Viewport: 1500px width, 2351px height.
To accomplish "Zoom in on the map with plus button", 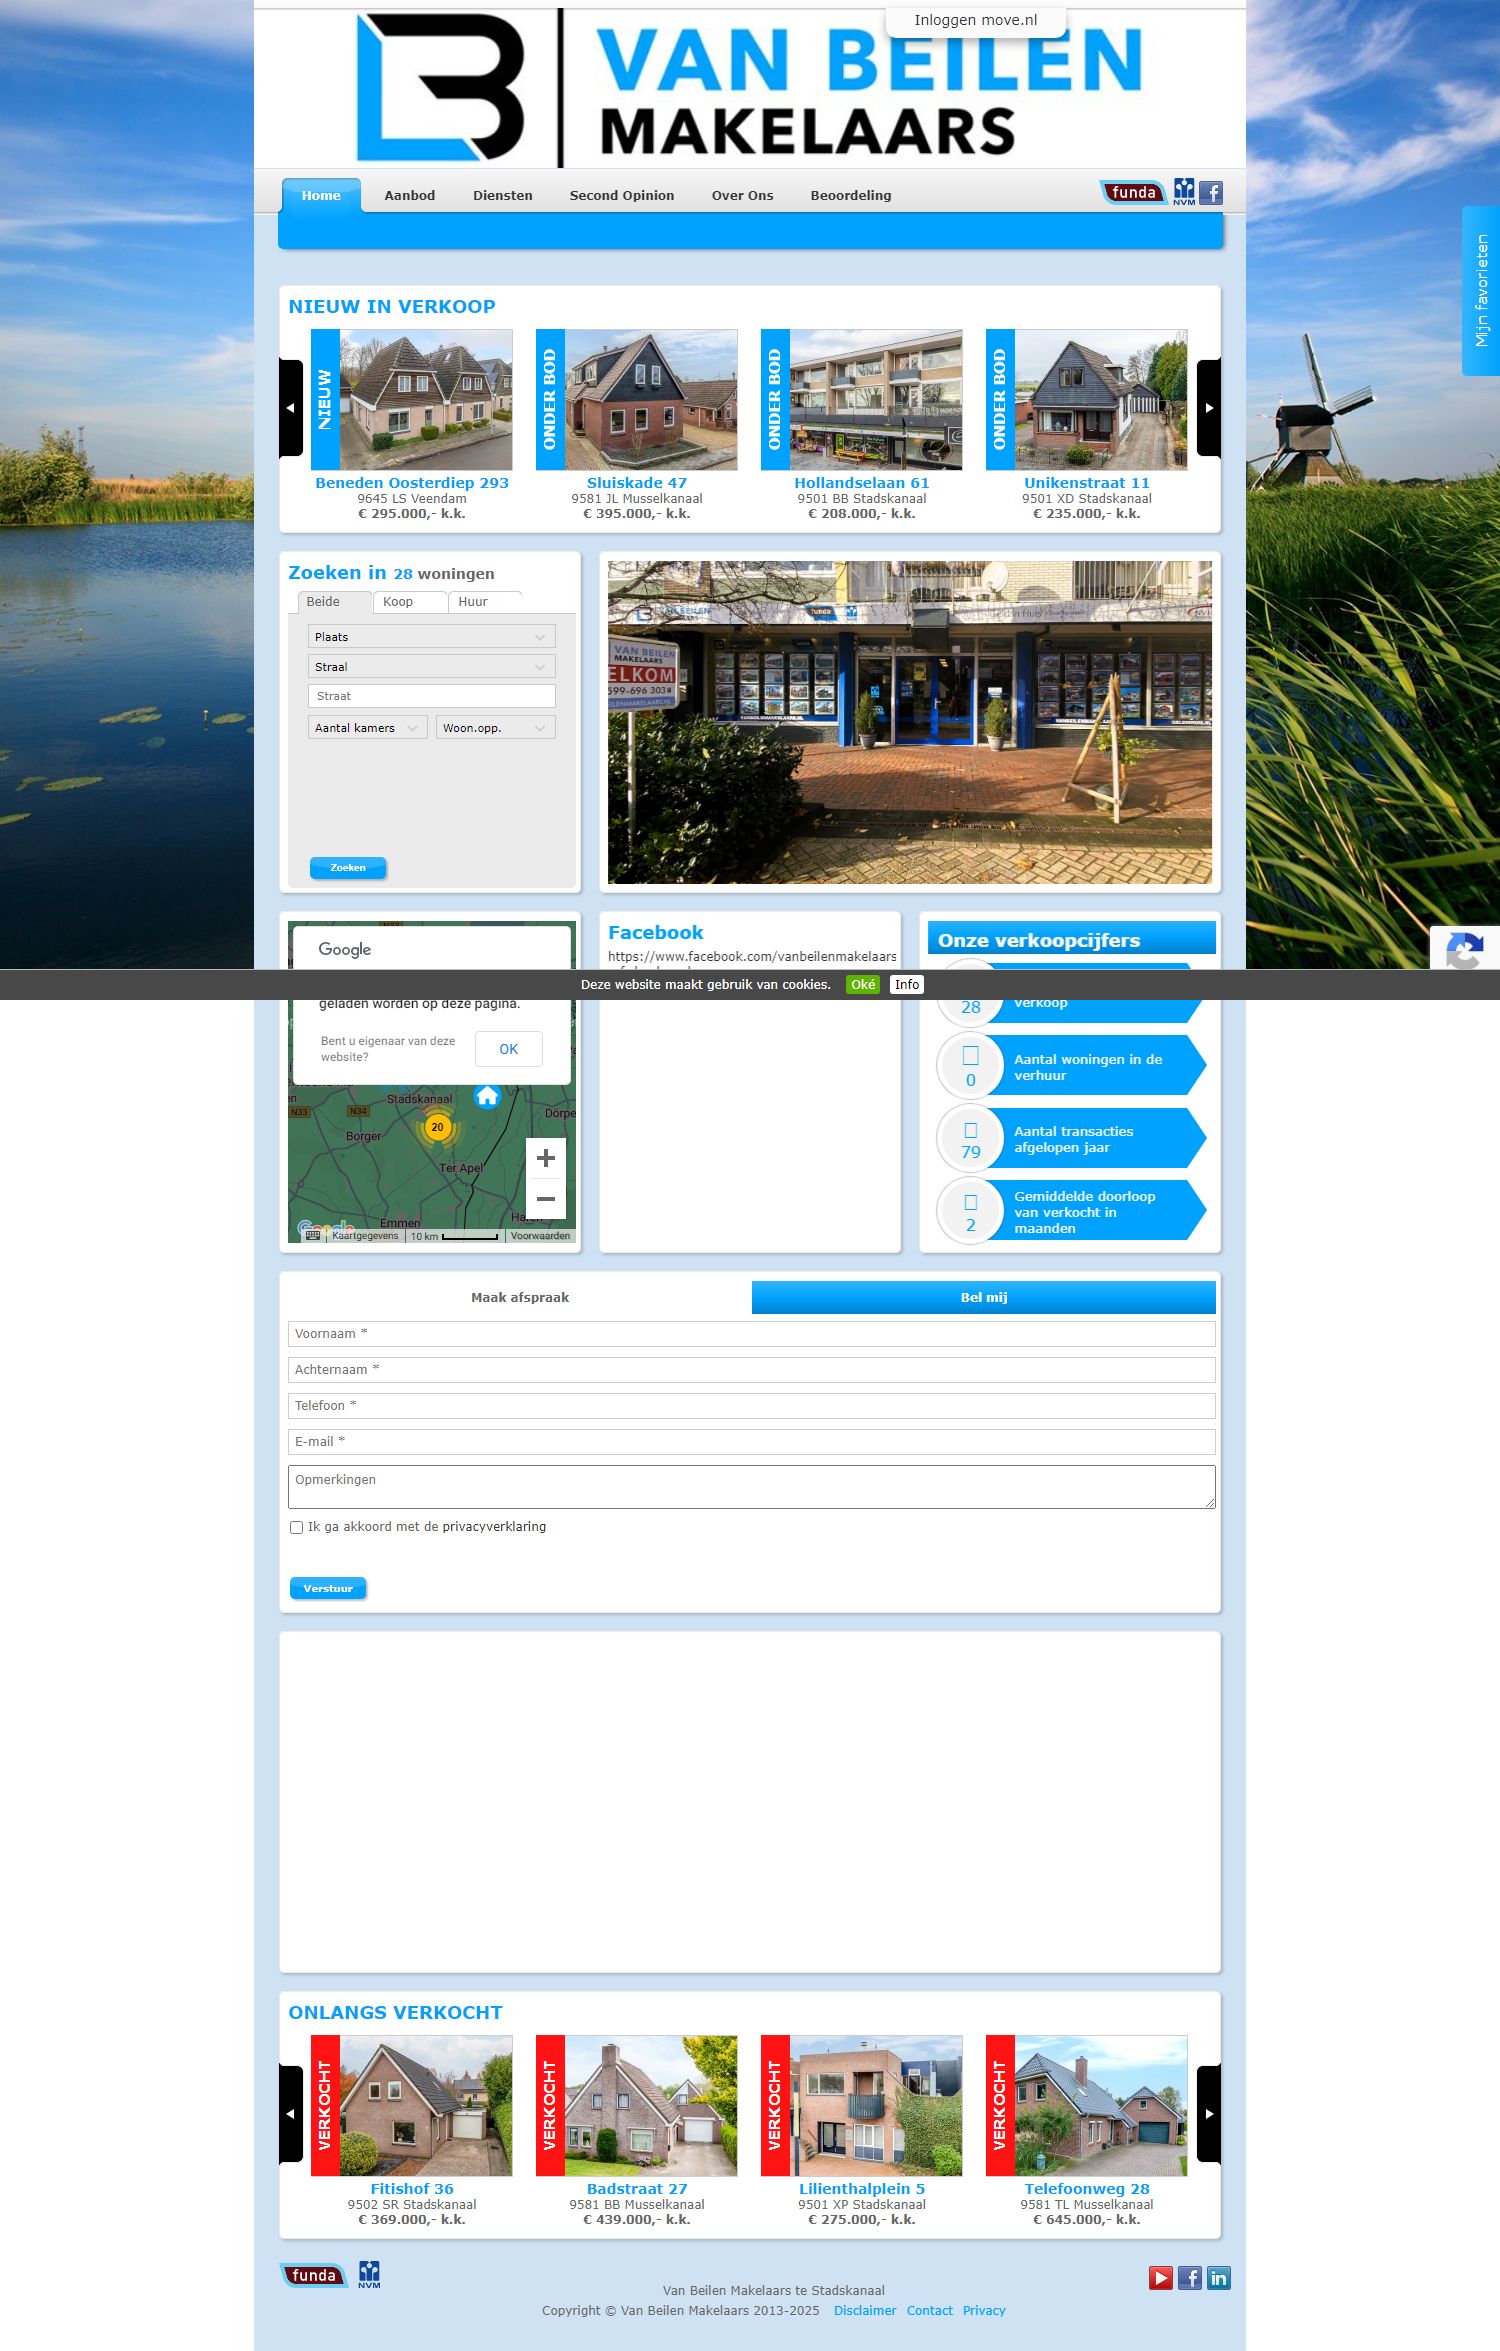I will [x=546, y=1158].
